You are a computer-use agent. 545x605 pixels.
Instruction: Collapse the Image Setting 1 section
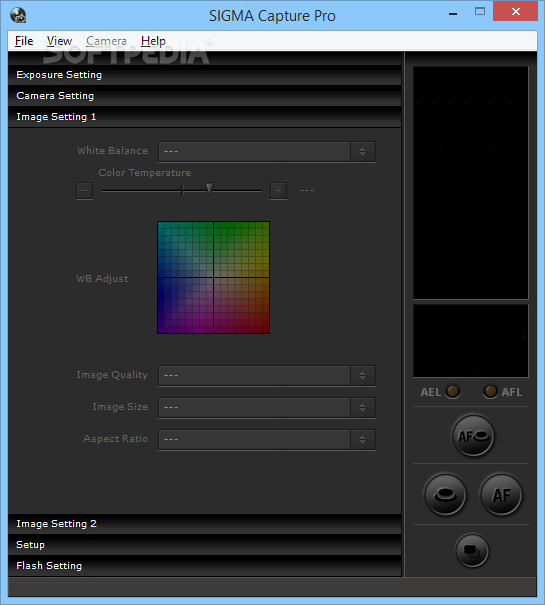tap(205, 117)
